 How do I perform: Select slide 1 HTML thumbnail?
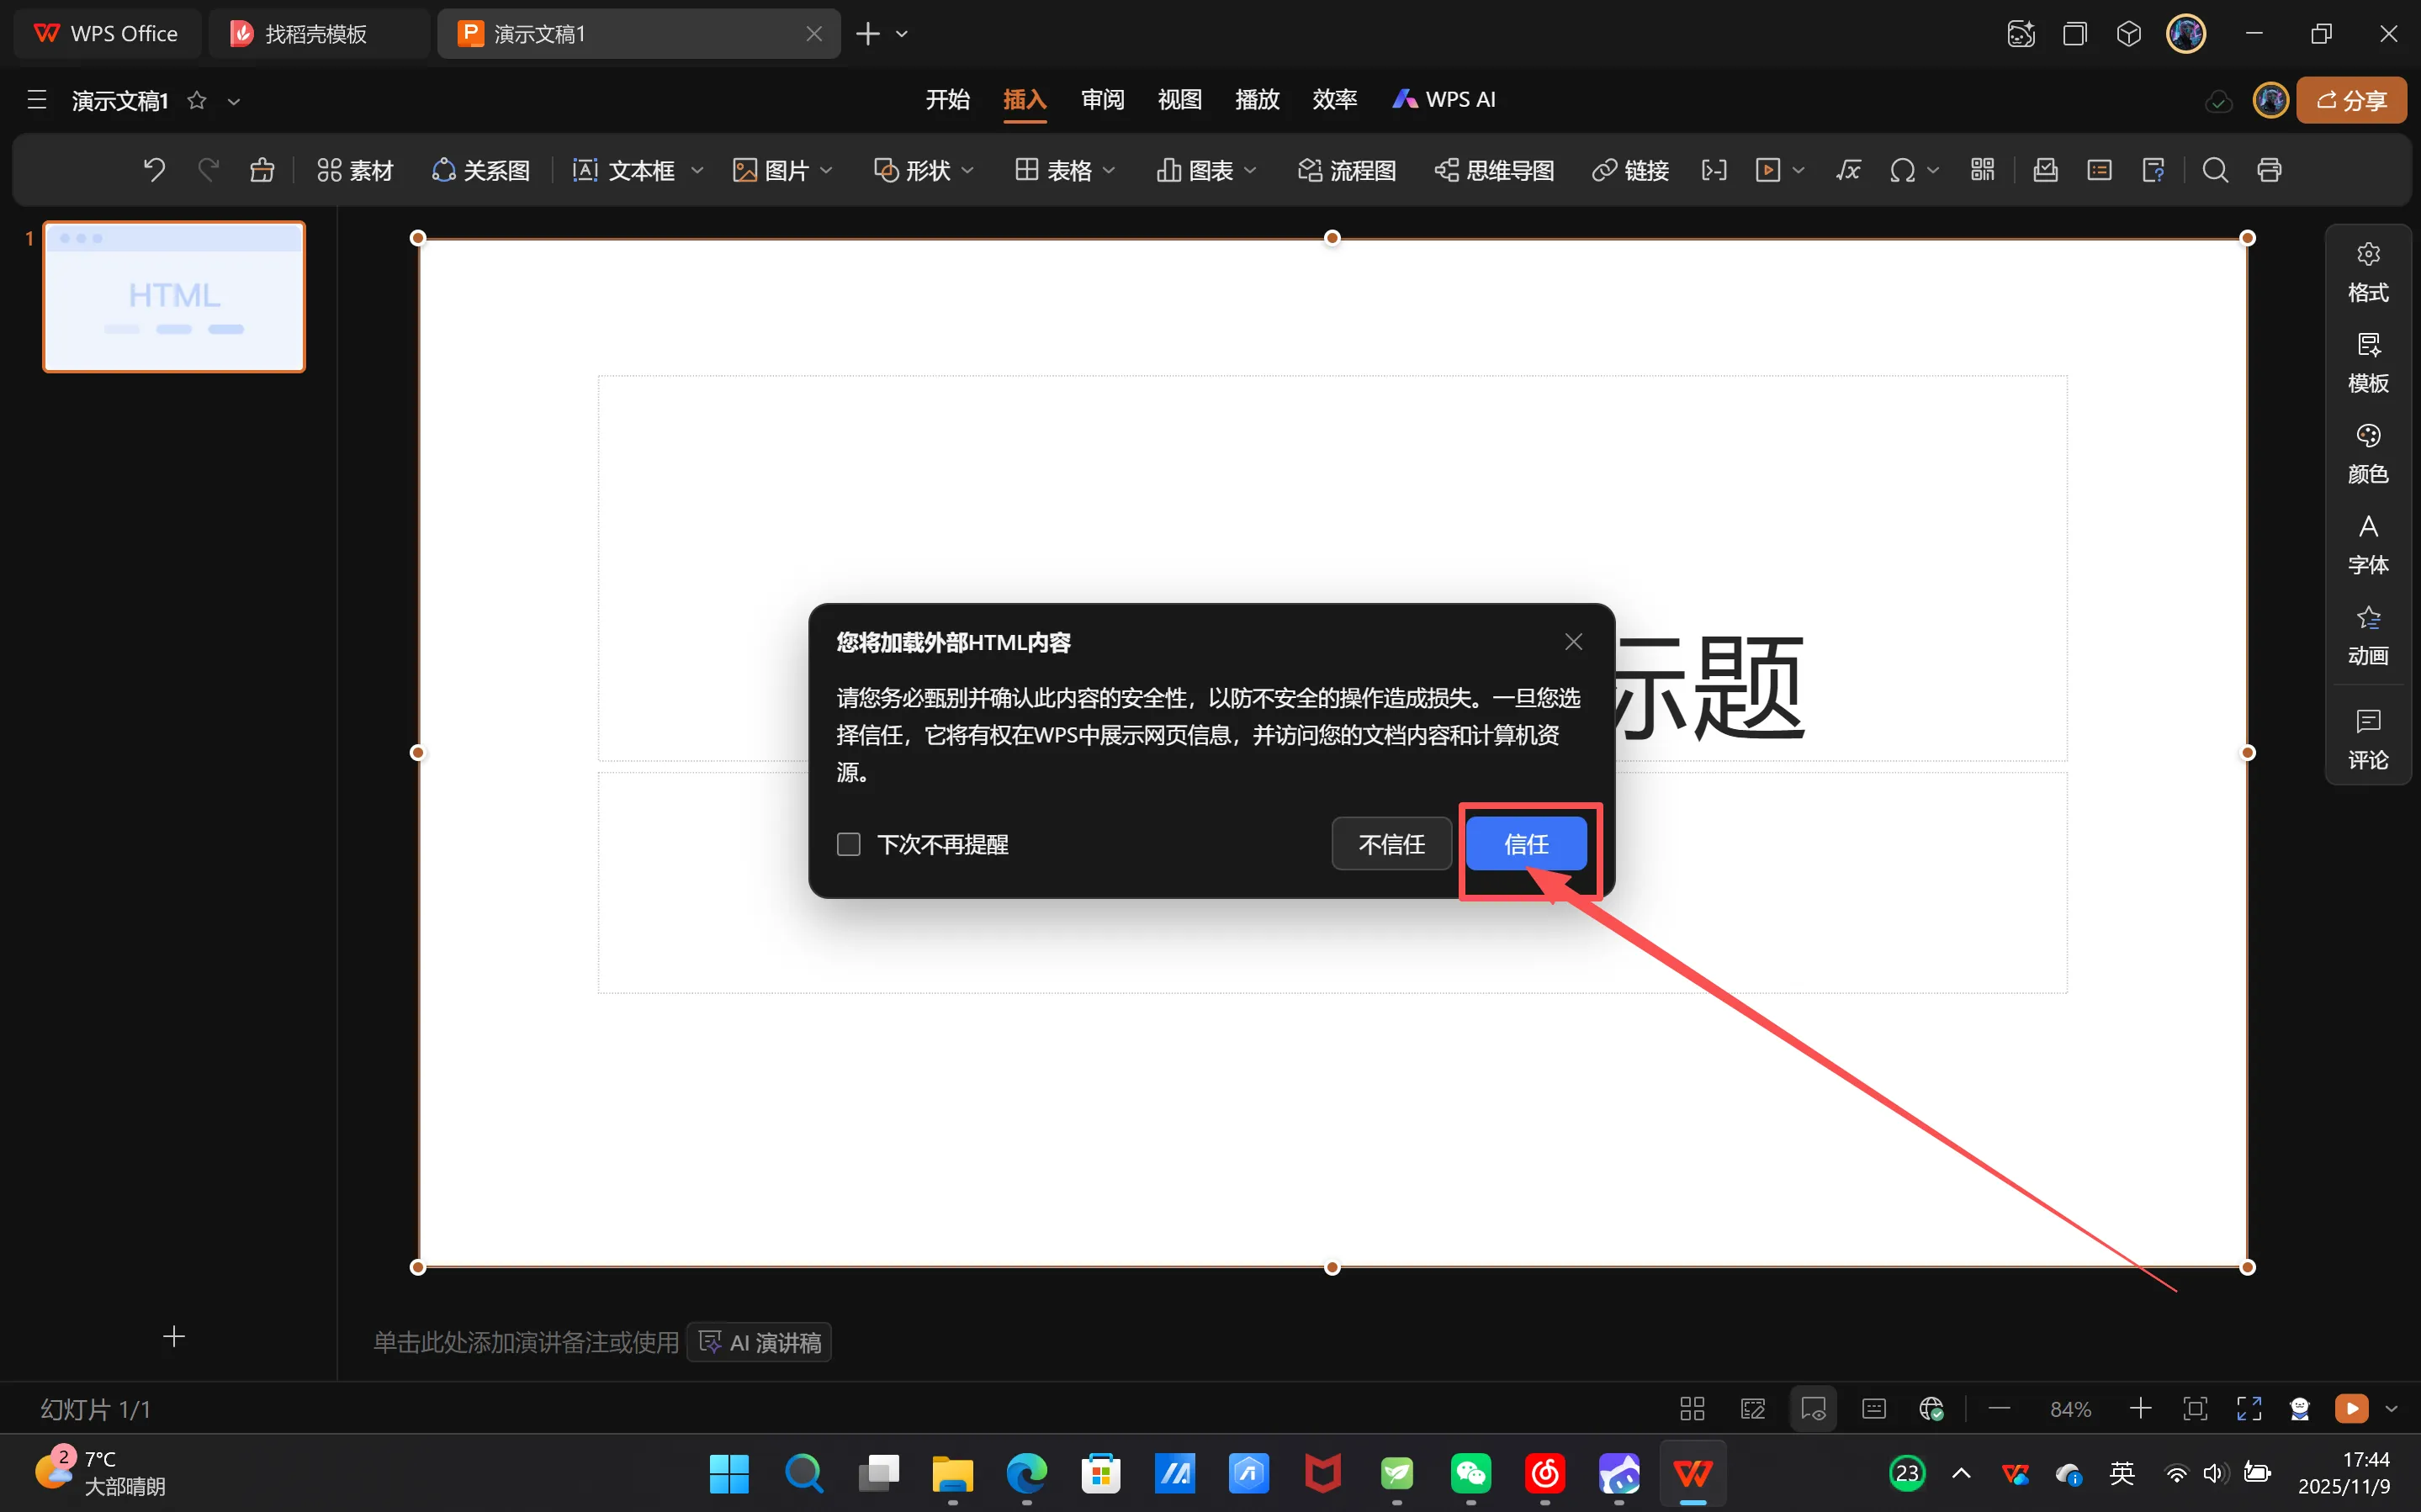[174, 297]
